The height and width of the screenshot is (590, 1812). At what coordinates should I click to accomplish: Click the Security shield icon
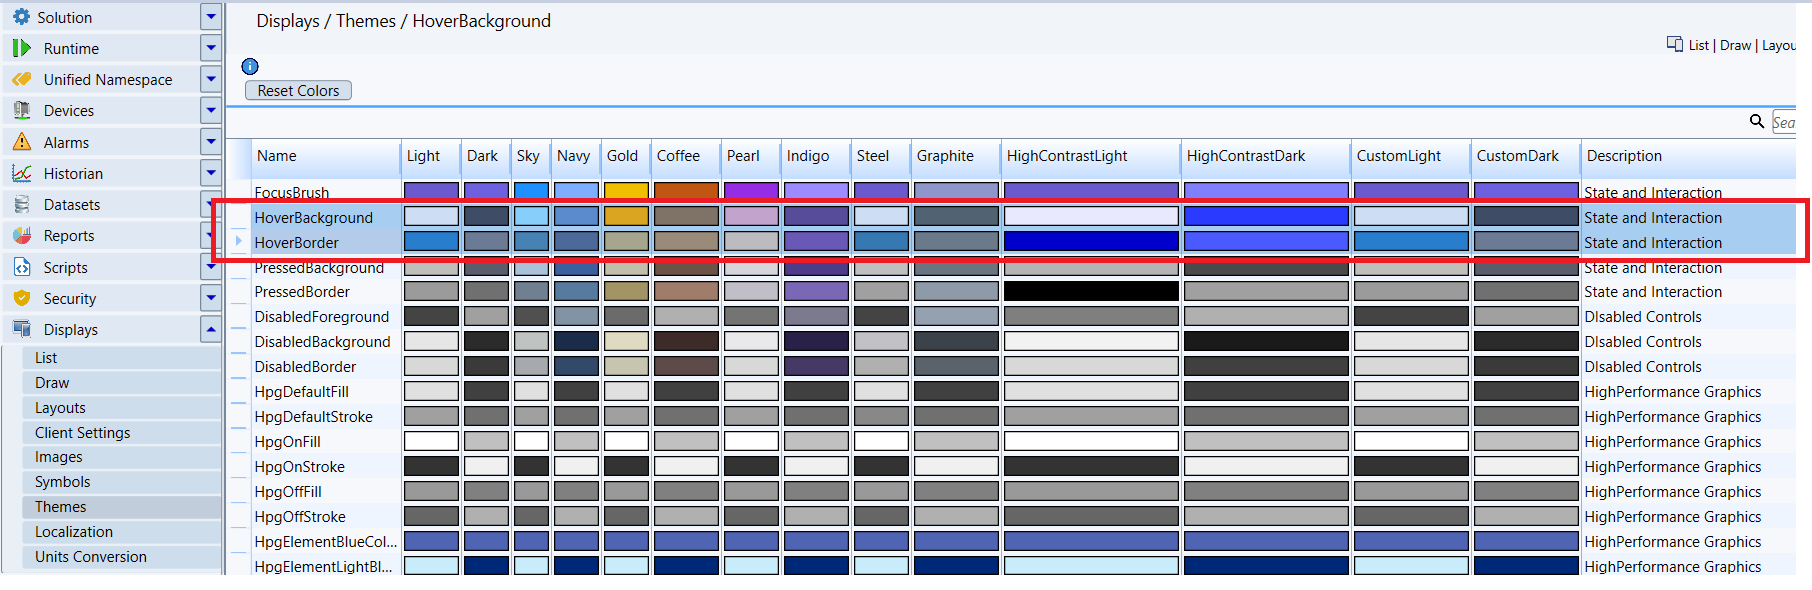click(x=21, y=298)
